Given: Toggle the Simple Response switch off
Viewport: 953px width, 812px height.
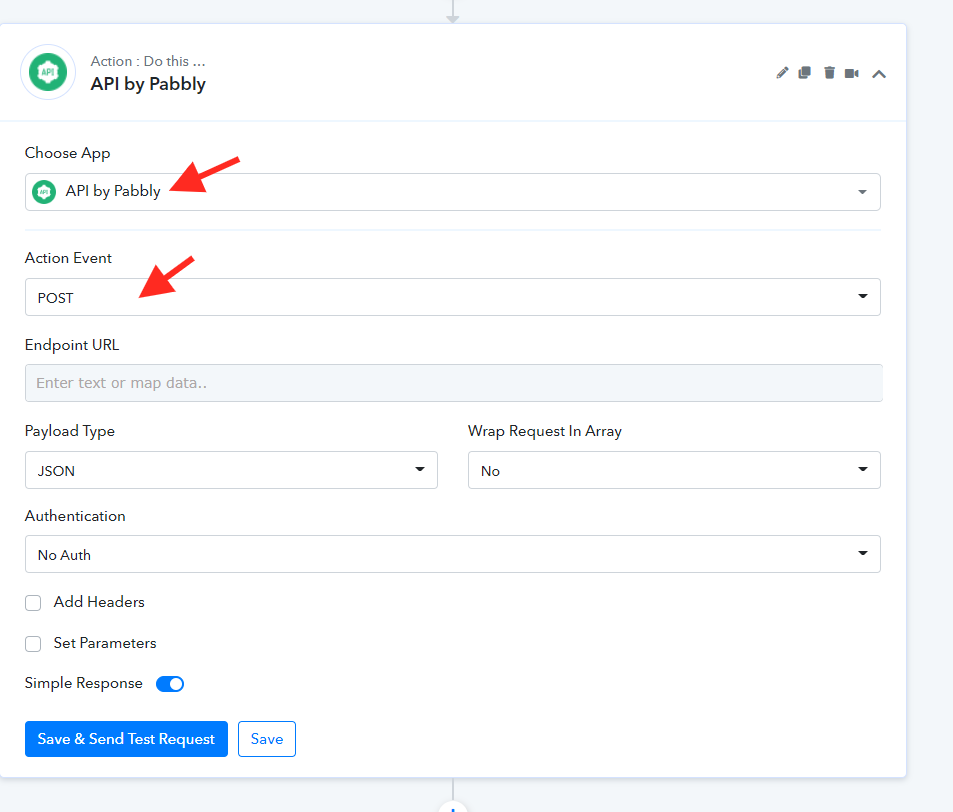Looking at the screenshot, I should 170,684.
